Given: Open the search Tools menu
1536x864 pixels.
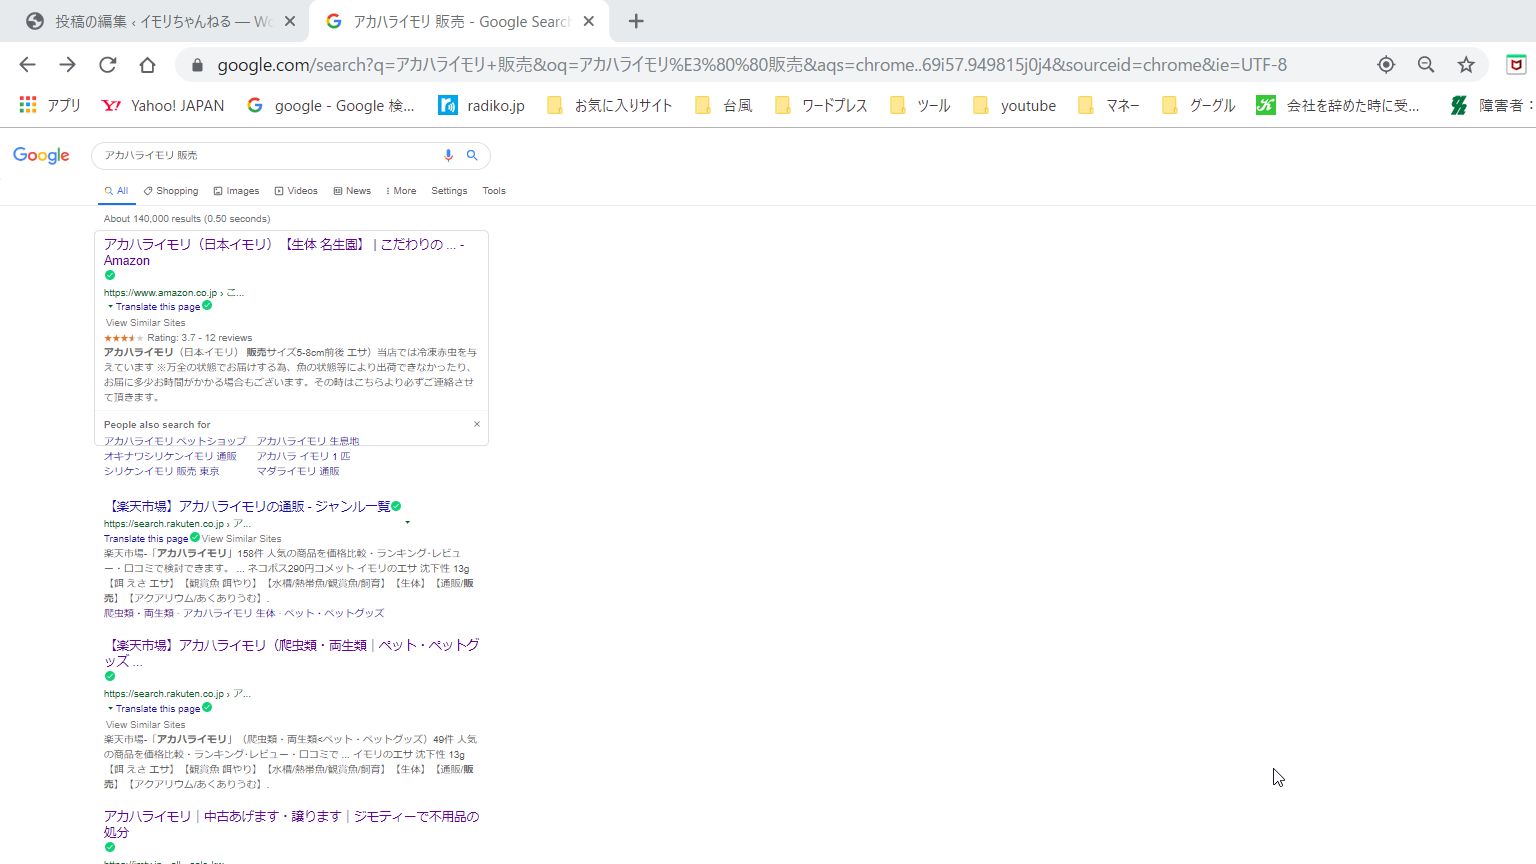Looking at the screenshot, I should coord(494,191).
